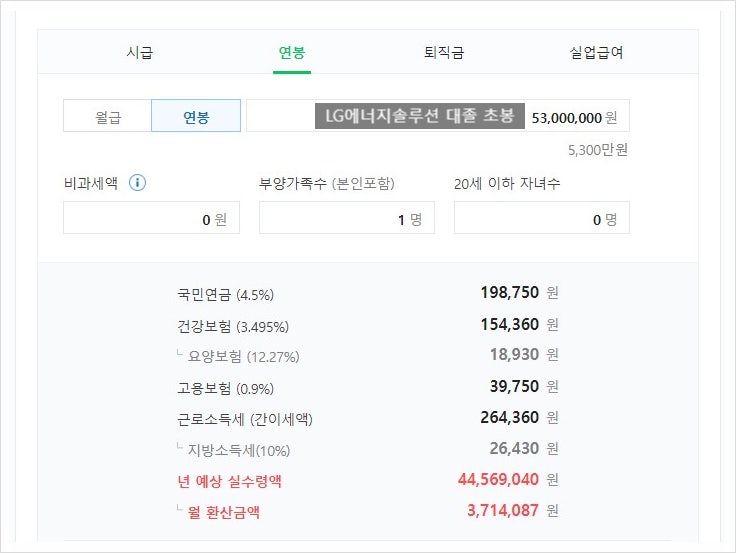Toggle salary type to 월급
The image size is (736, 553).
pos(107,116)
